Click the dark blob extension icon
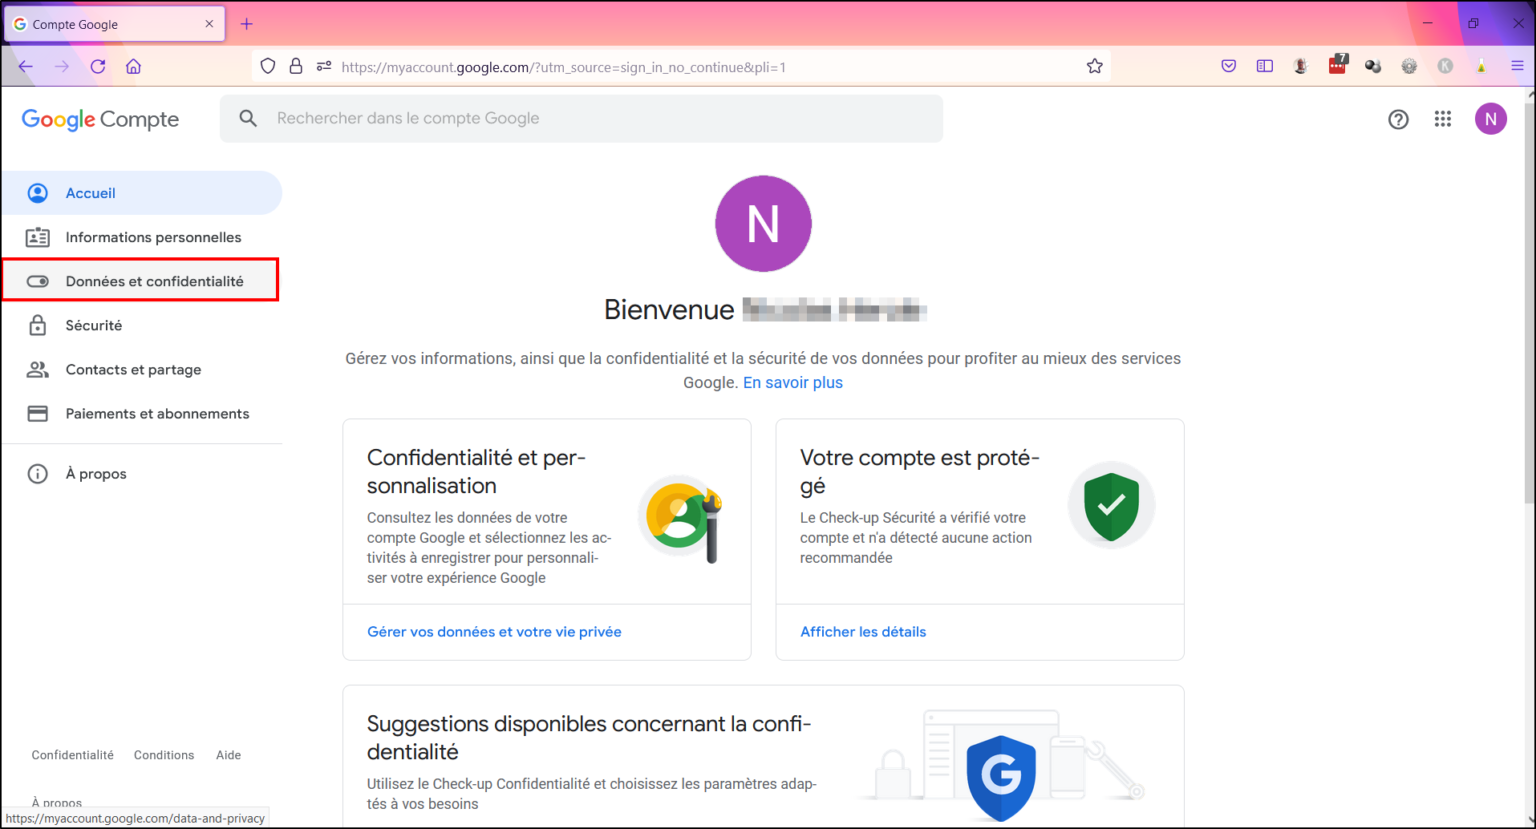The height and width of the screenshot is (829, 1536). pos(1373,66)
